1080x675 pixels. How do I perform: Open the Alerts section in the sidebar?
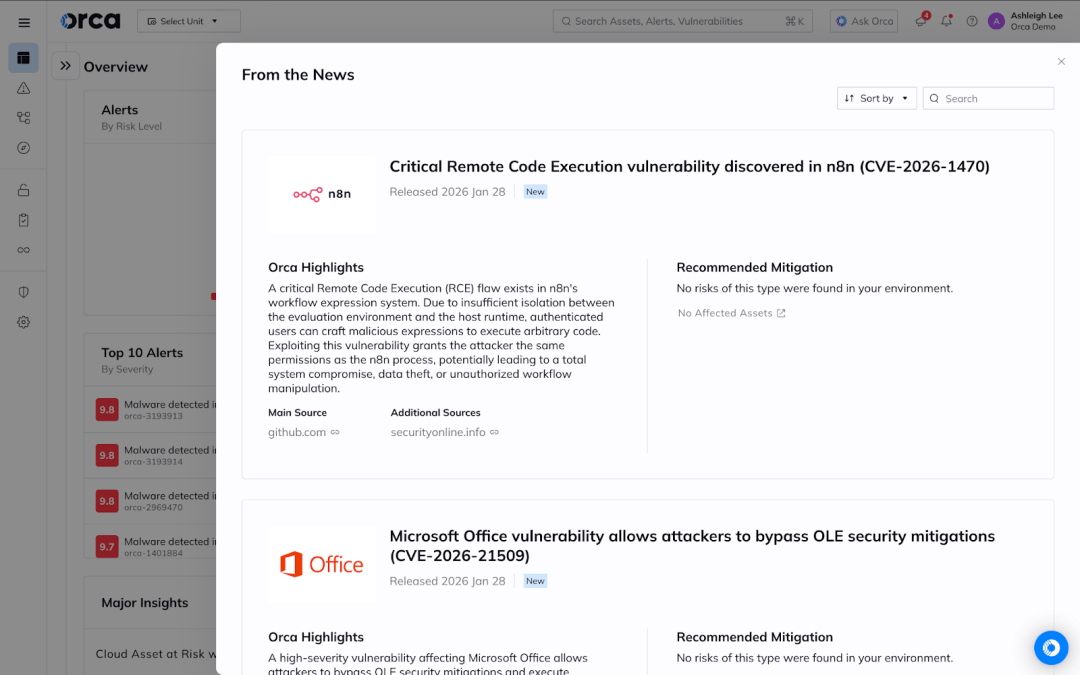click(24, 88)
